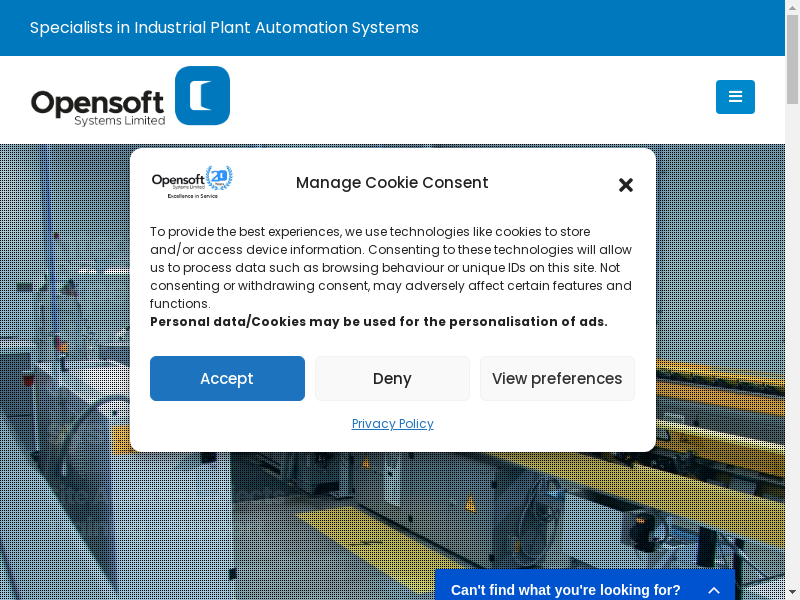Close the cookie consent dialog with X
The image size is (800, 600).
(x=626, y=185)
